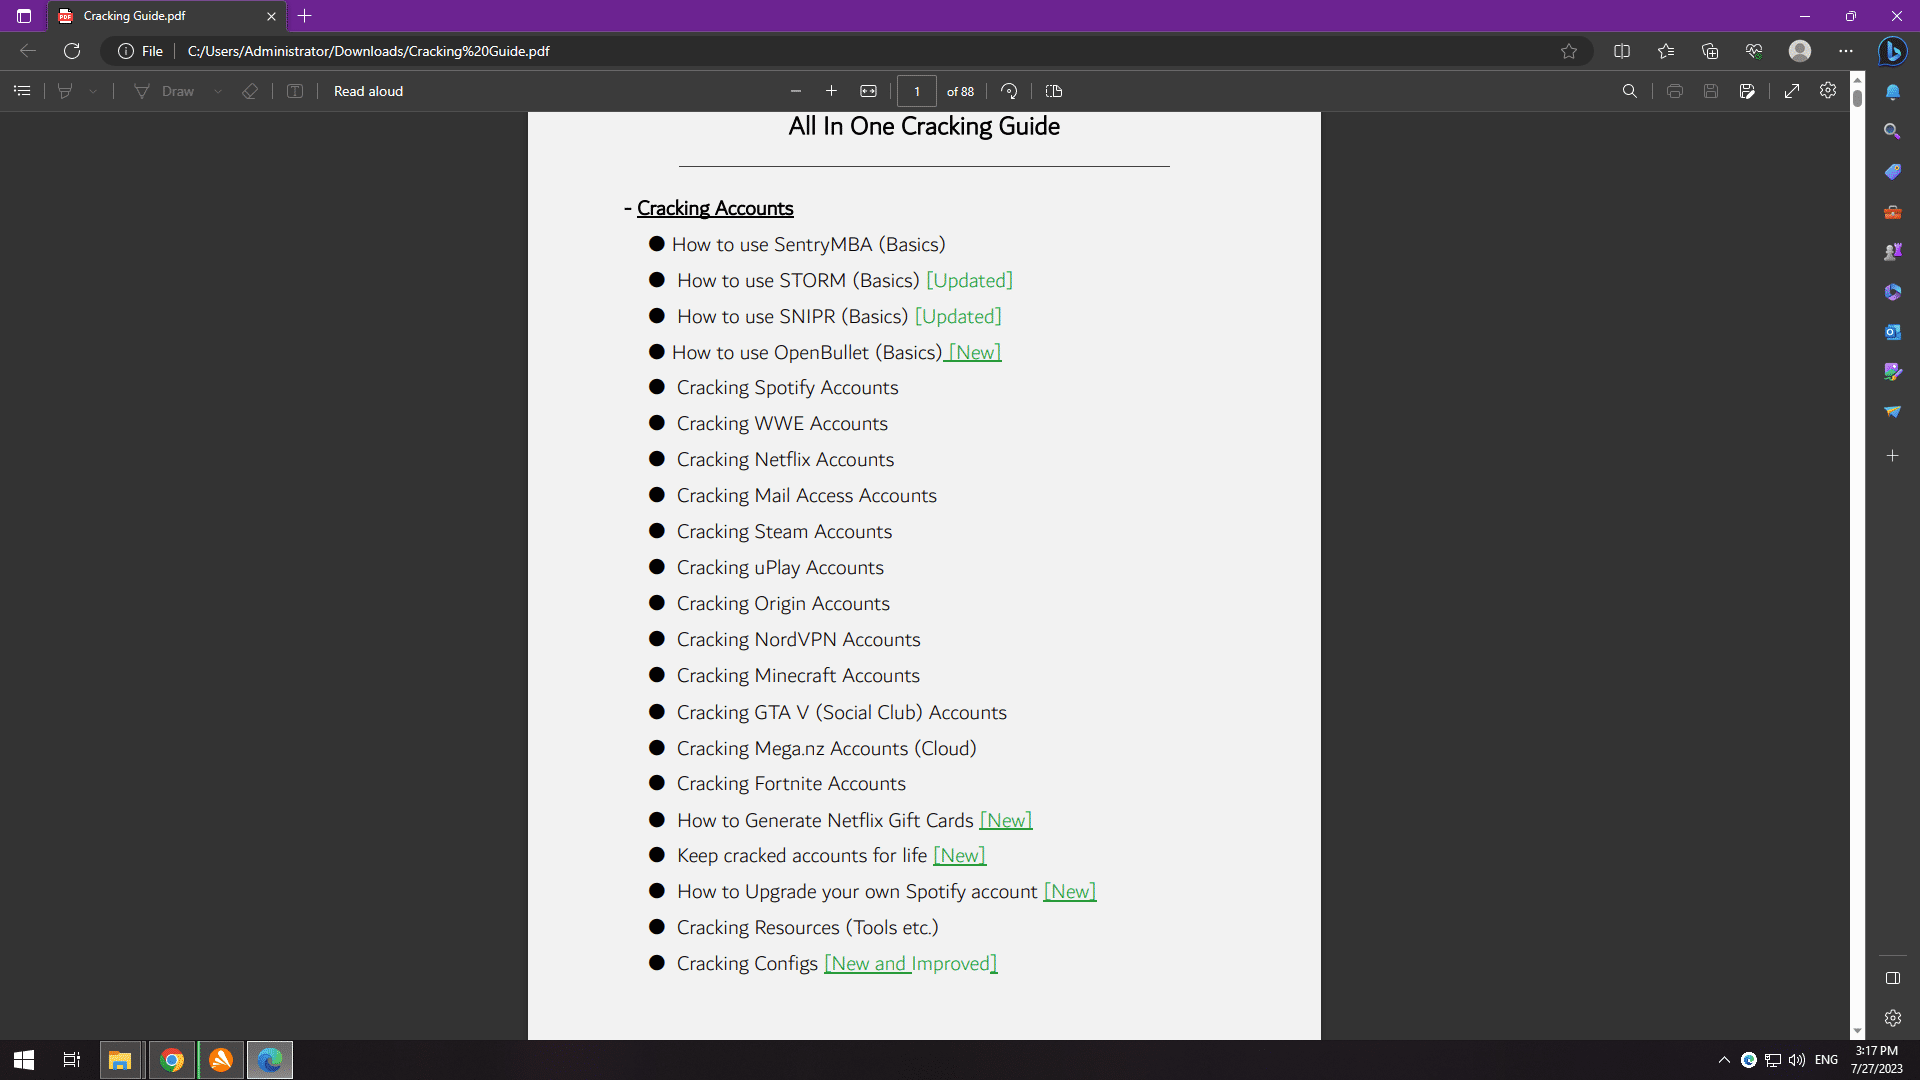Toggle Split screen in browser toolbar
The height and width of the screenshot is (1080, 1920).
1622,51
